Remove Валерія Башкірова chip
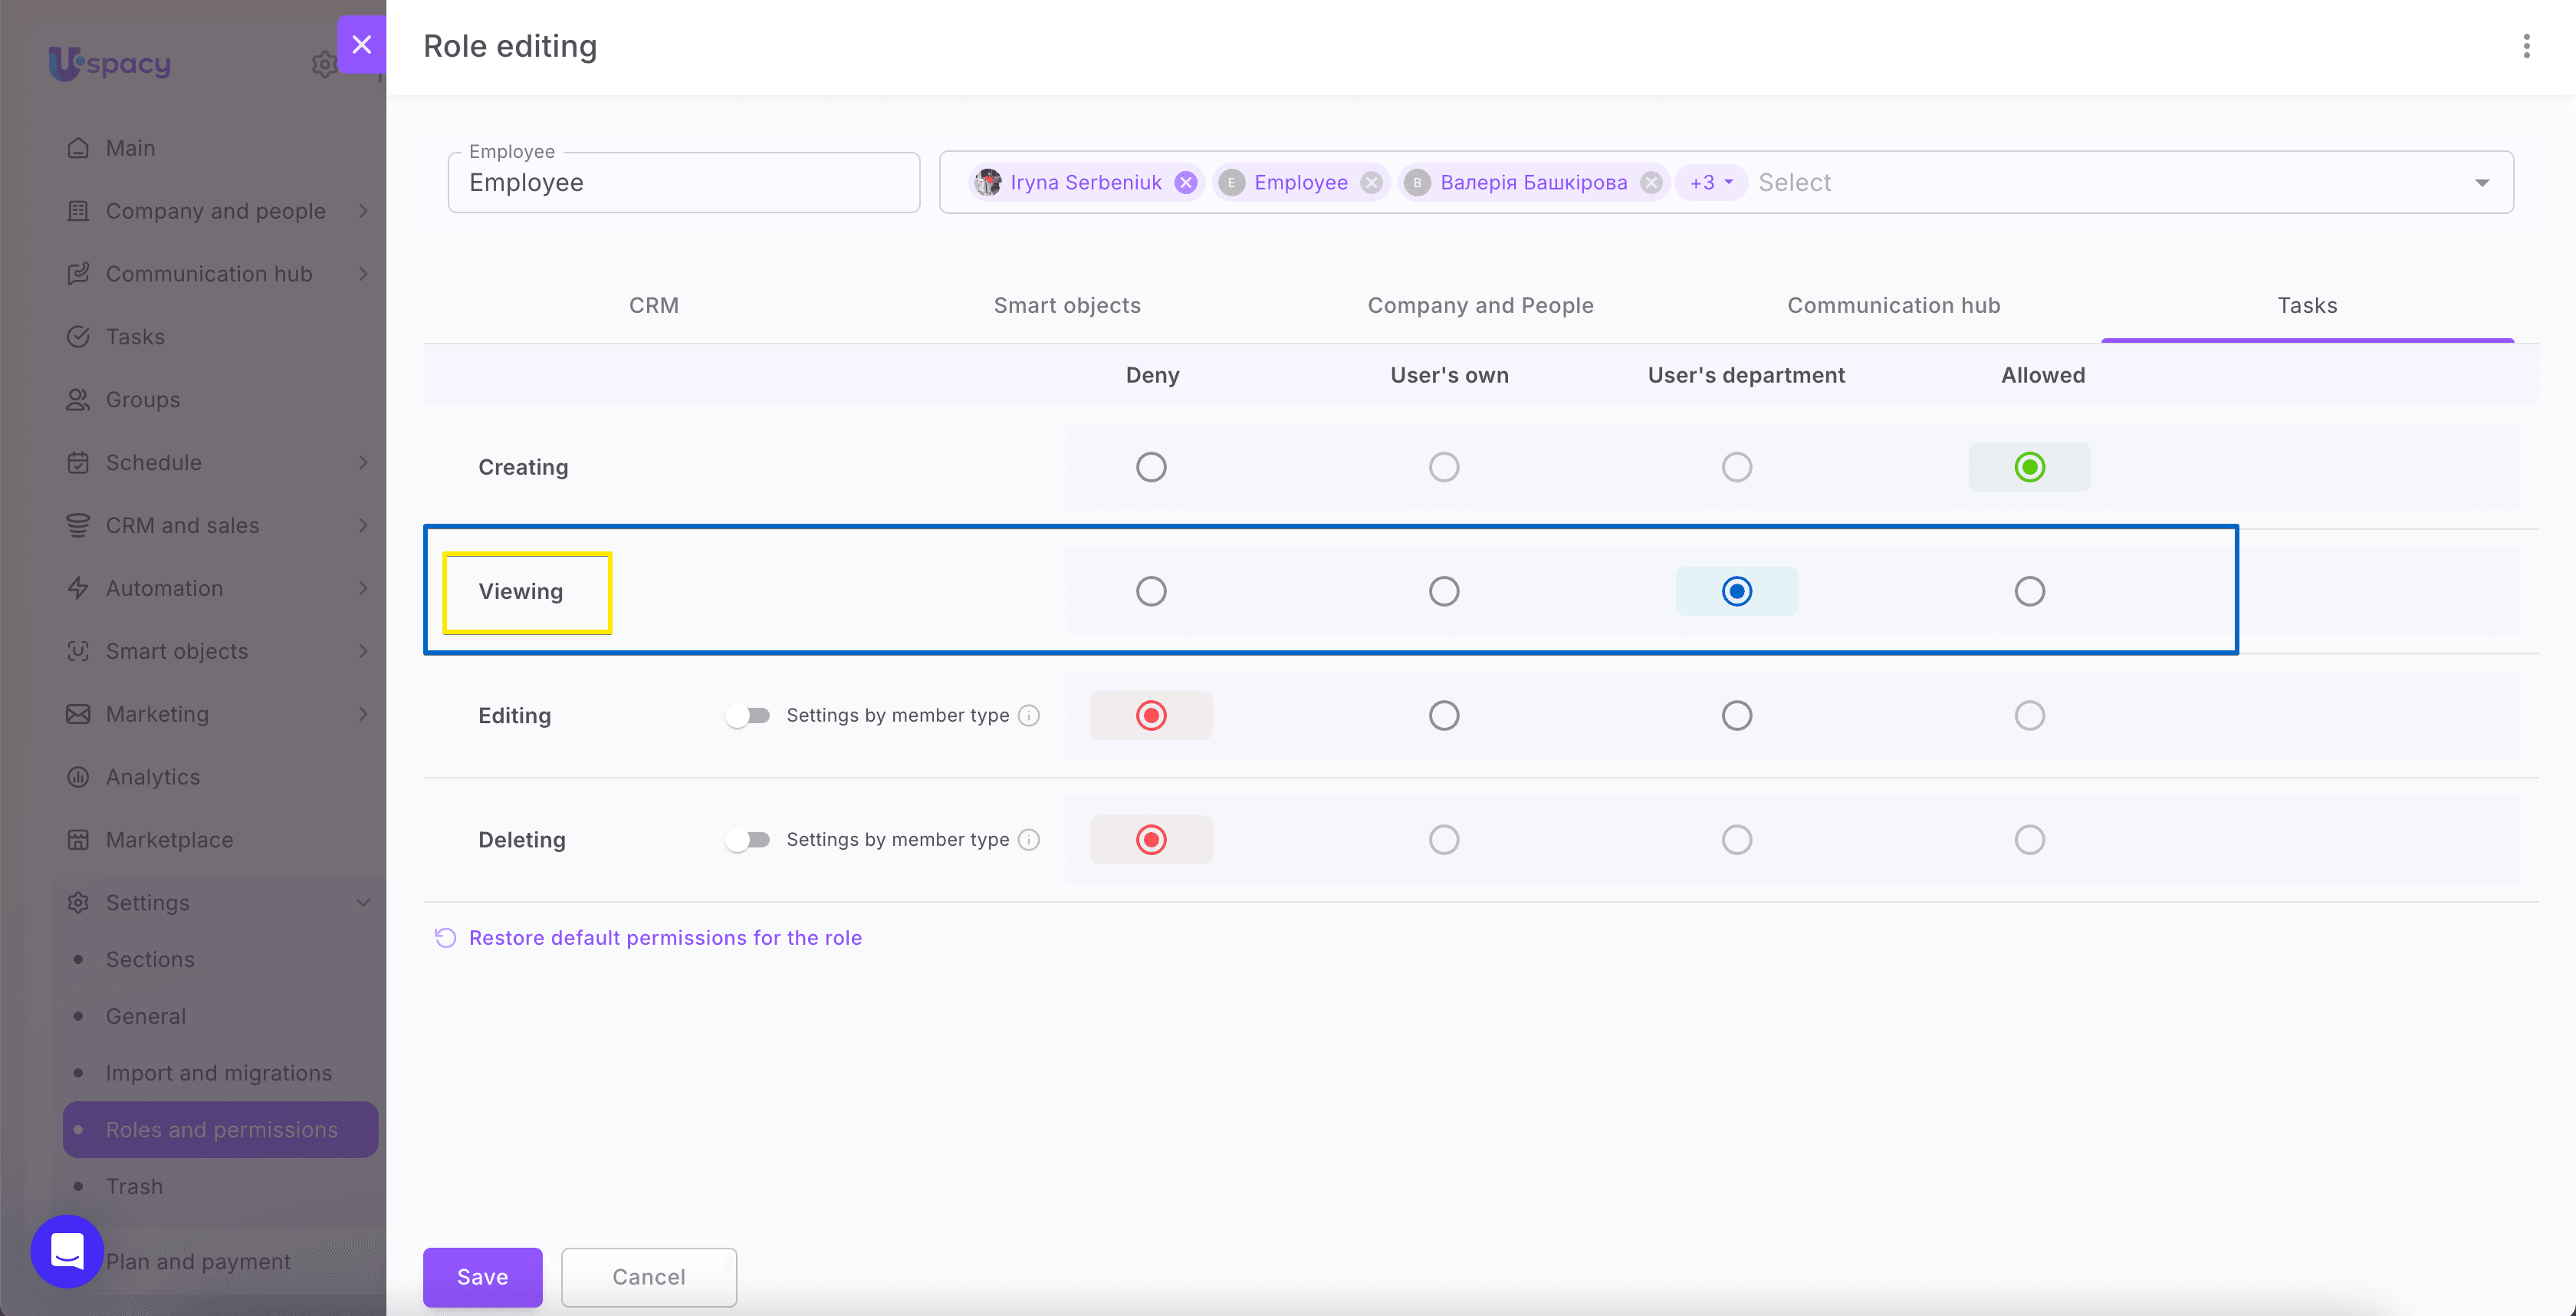This screenshot has height=1316, width=2576. click(x=1652, y=183)
